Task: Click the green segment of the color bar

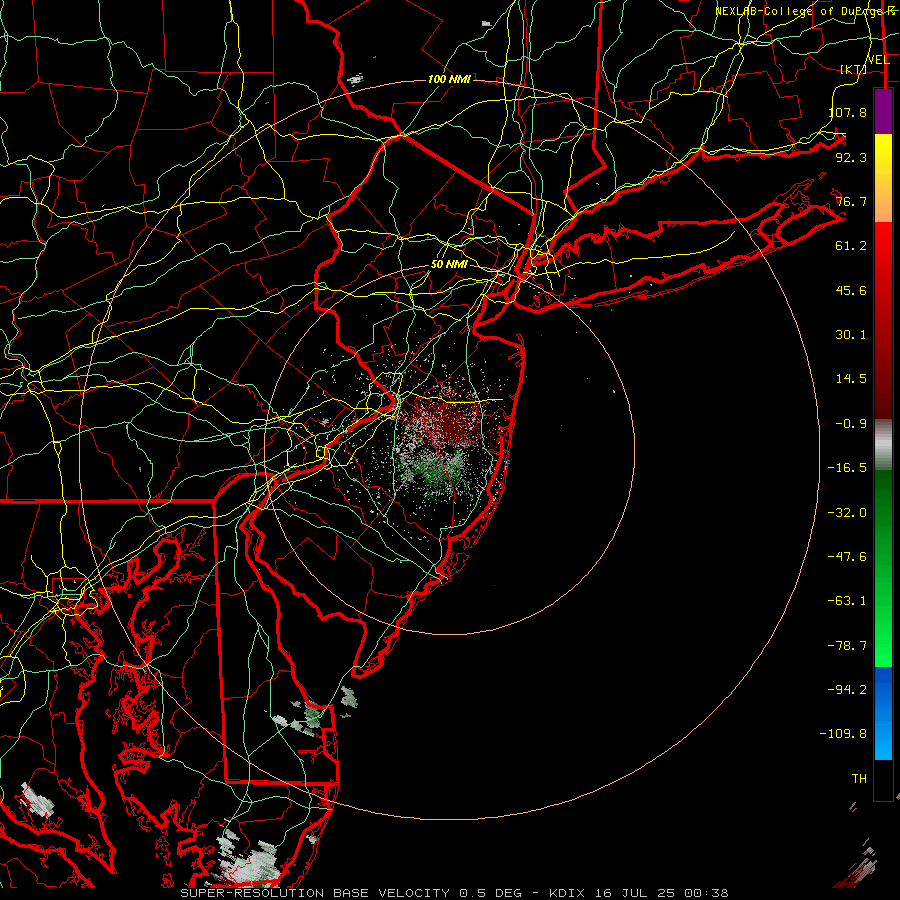Action: pos(883,568)
